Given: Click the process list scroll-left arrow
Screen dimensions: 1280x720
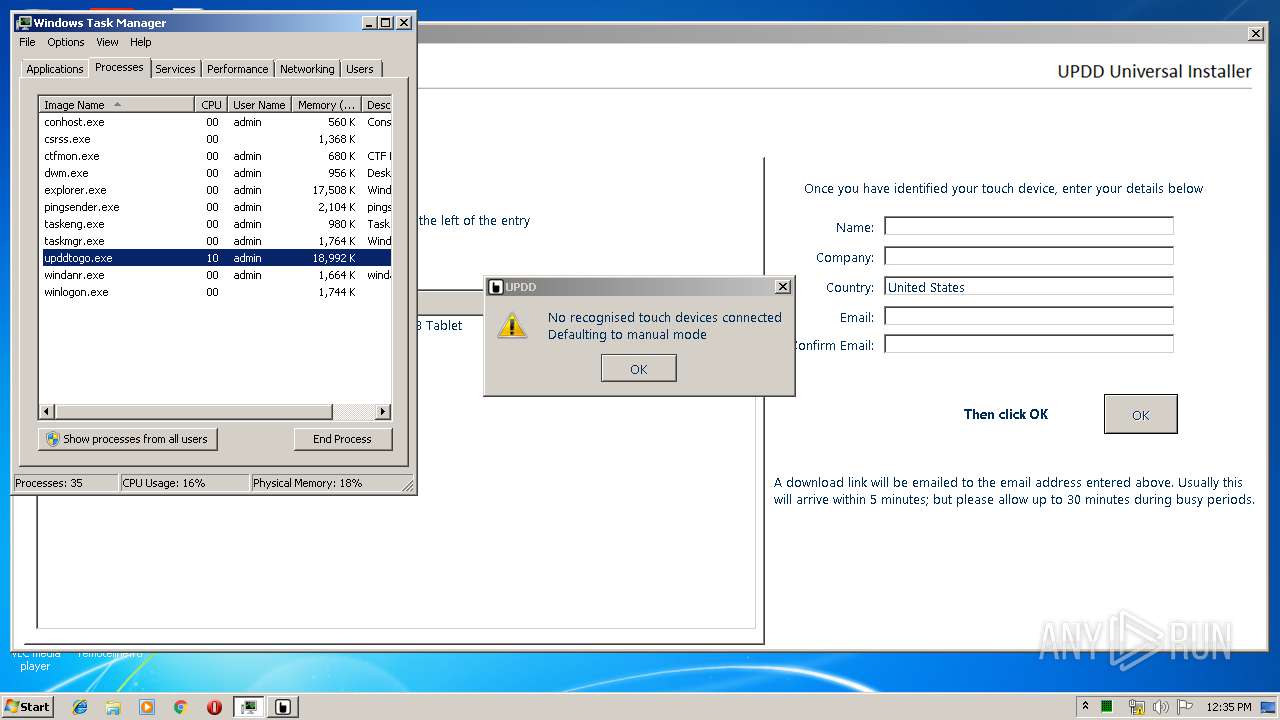Looking at the screenshot, I should pyautogui.click(x=47, y=411).
